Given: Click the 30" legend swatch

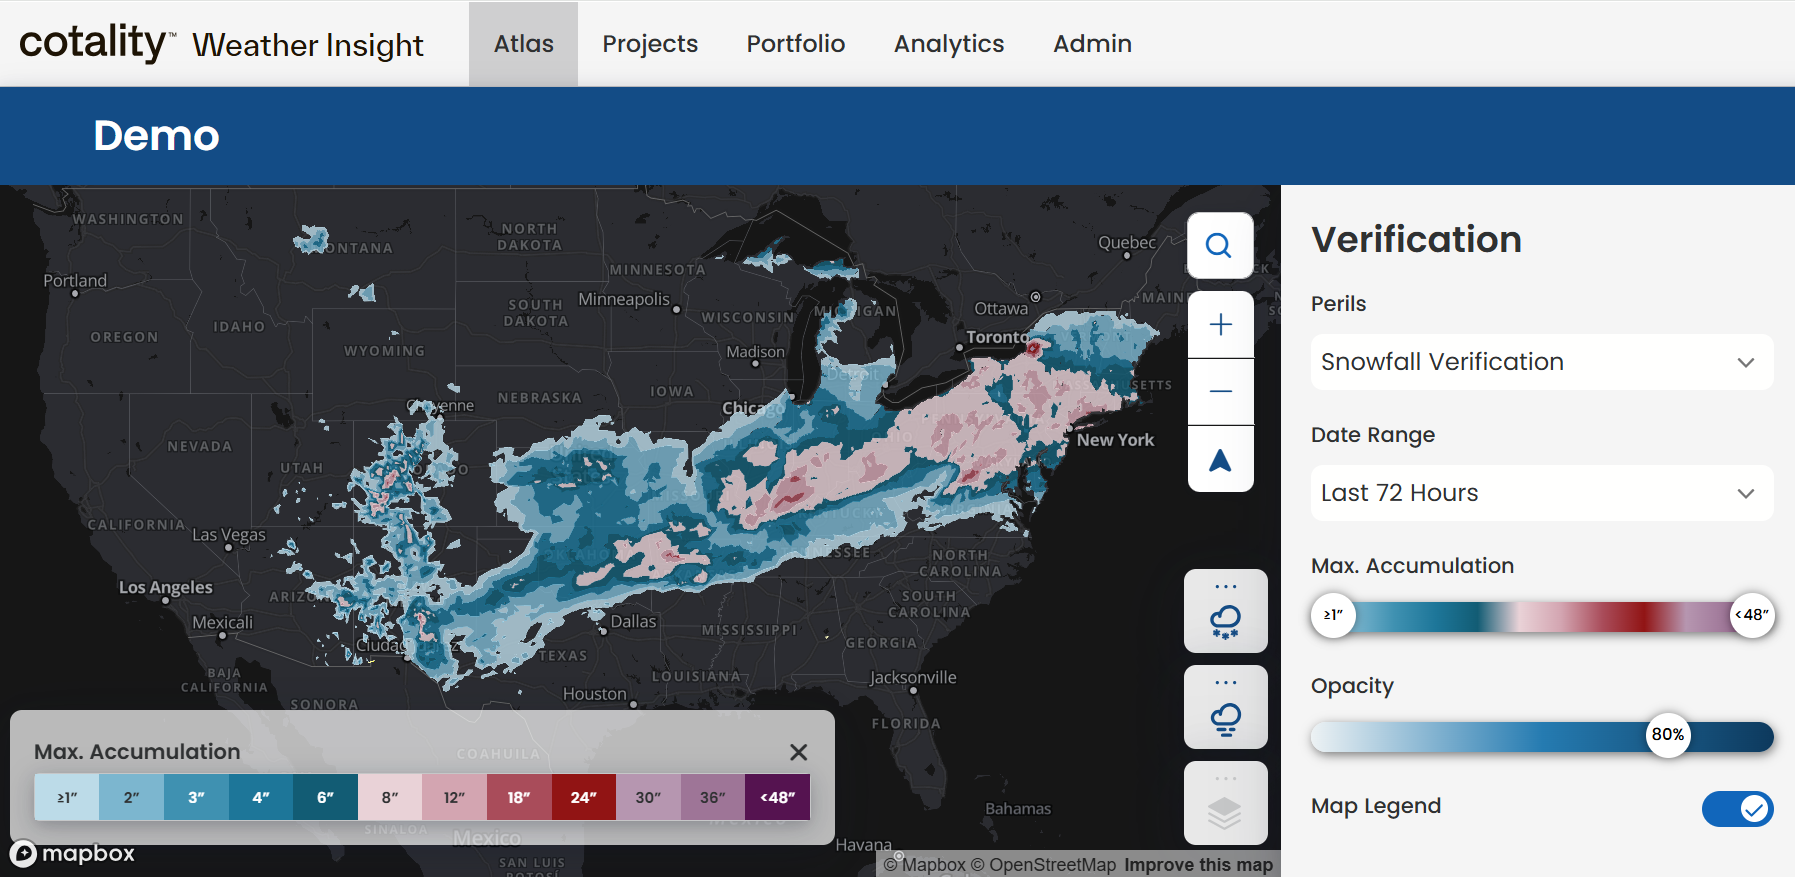Looking at the screenshot, I should [648, 797].
